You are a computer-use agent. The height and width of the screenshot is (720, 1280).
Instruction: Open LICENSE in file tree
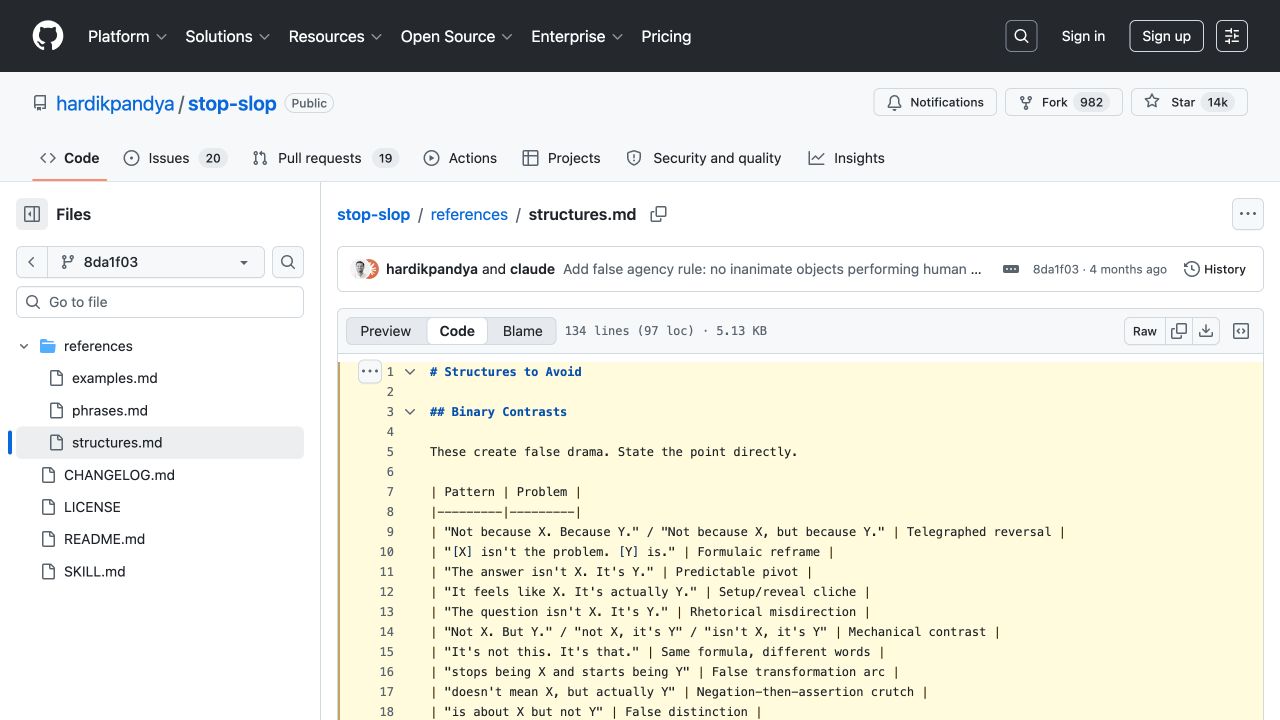pos(92,507)
